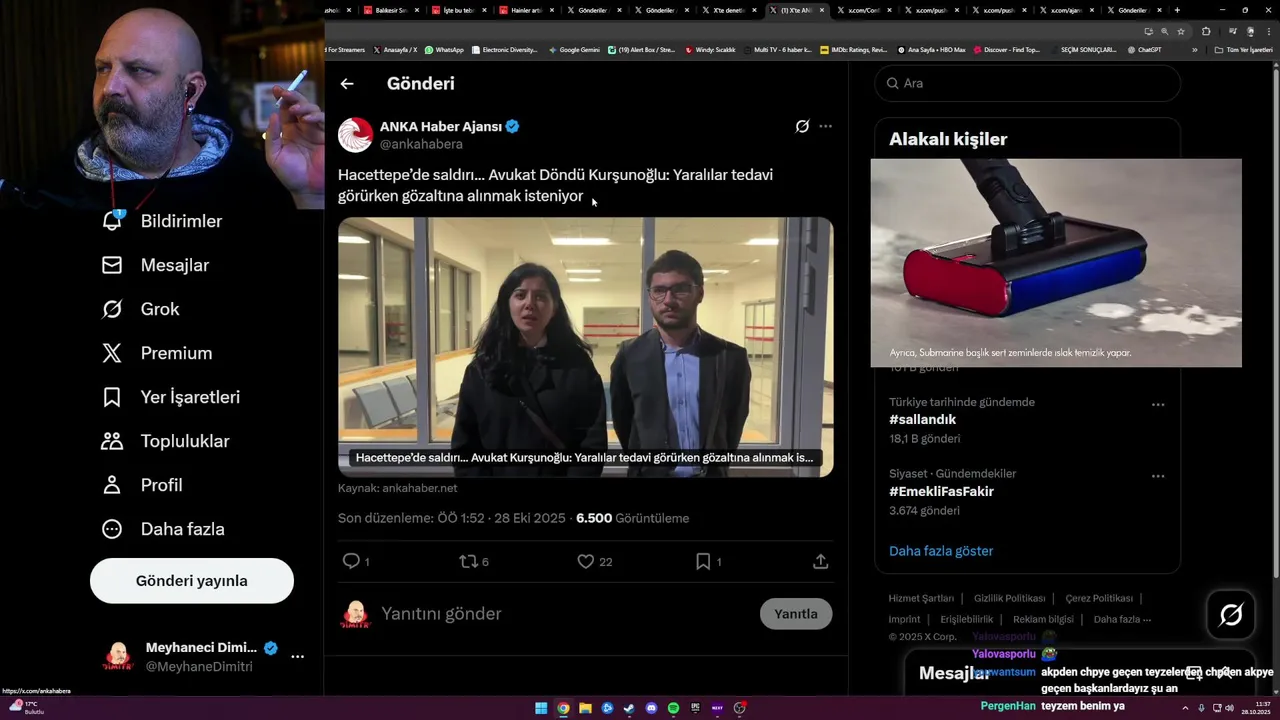
Task: Click Daha fazla göster under trends
Action: click(x=941, y=551)
